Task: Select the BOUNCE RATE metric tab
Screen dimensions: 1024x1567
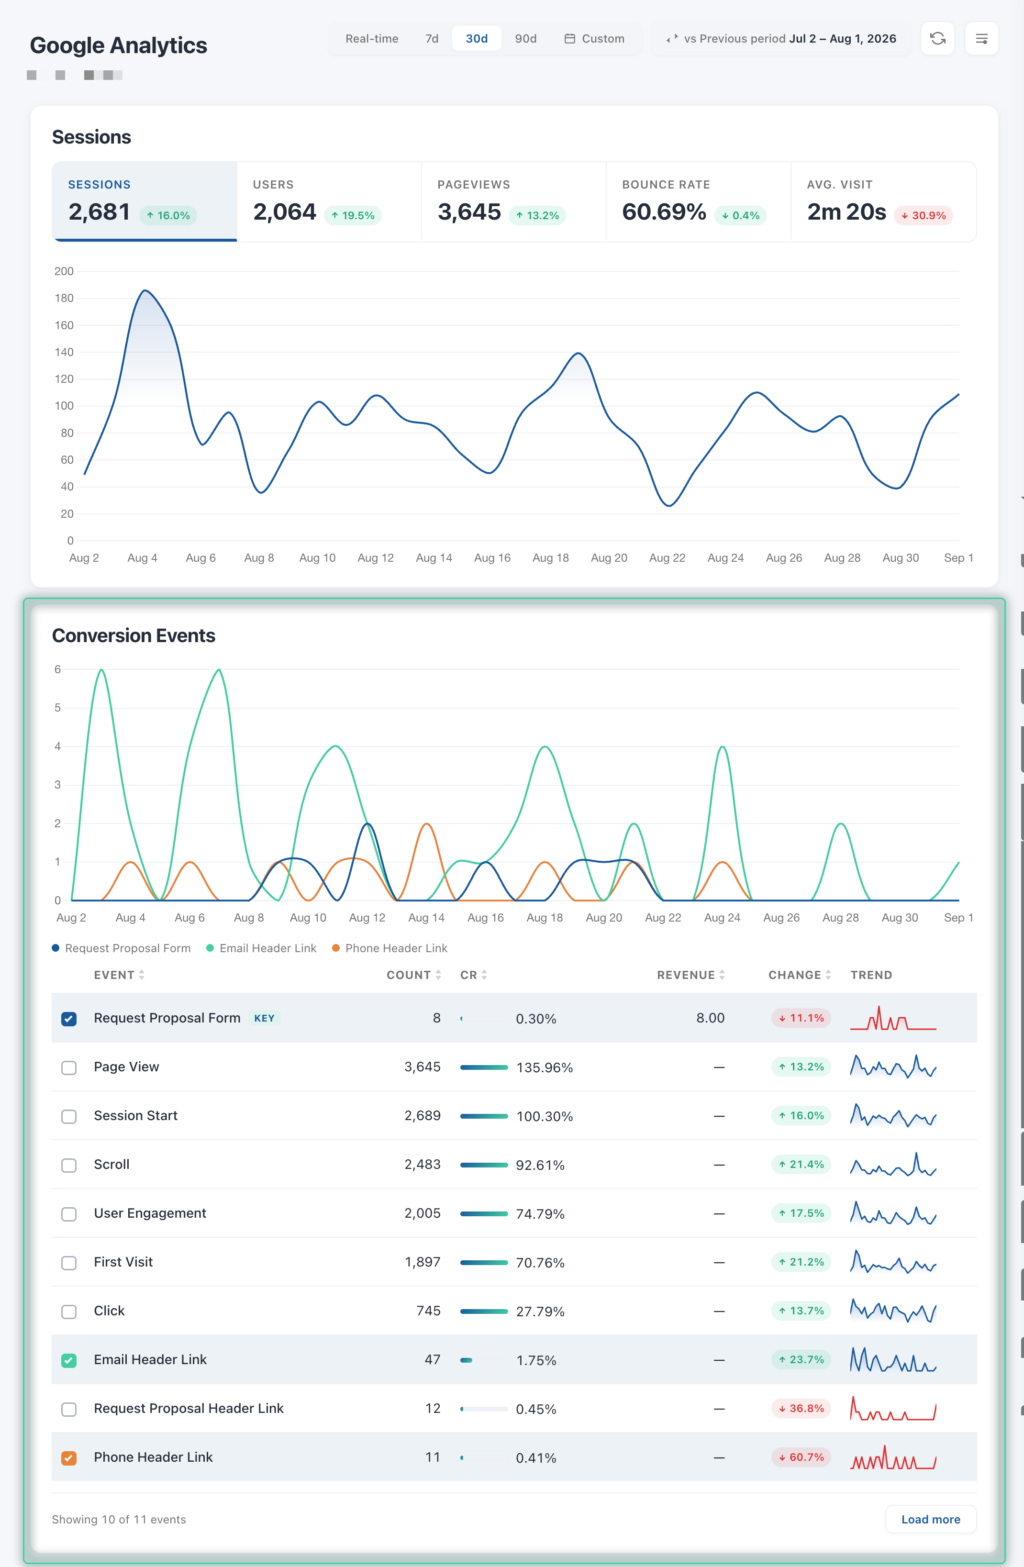Action: 699,201
